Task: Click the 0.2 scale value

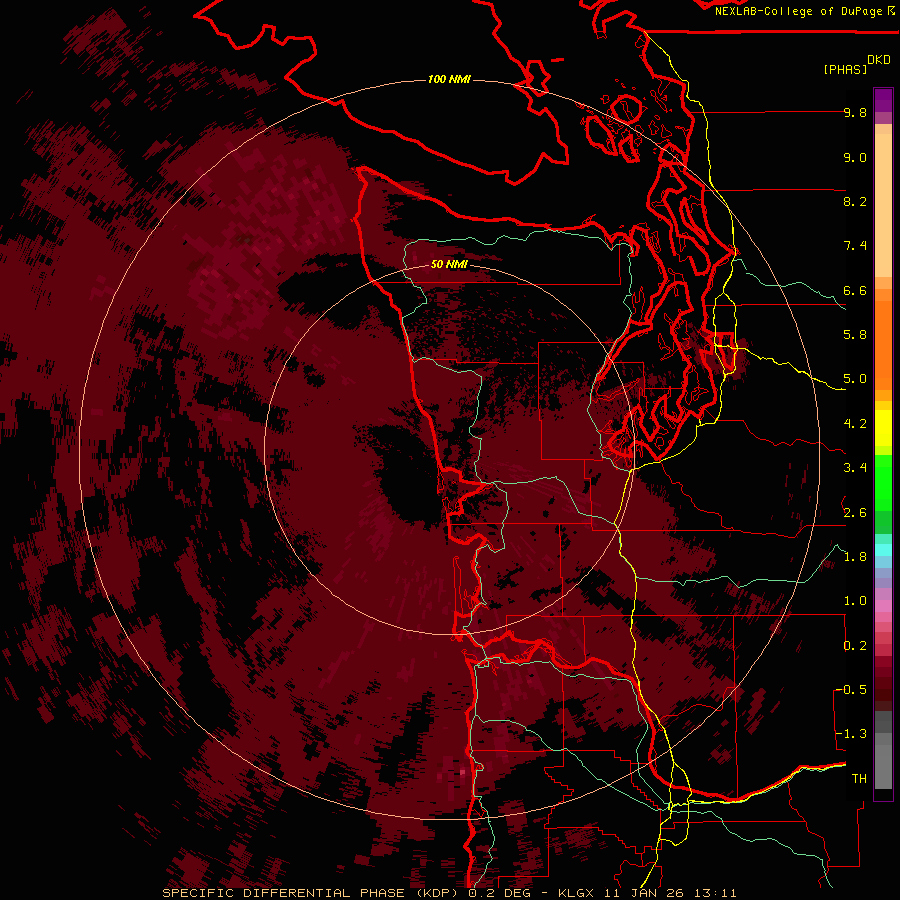Action: [x=855, y=646]
